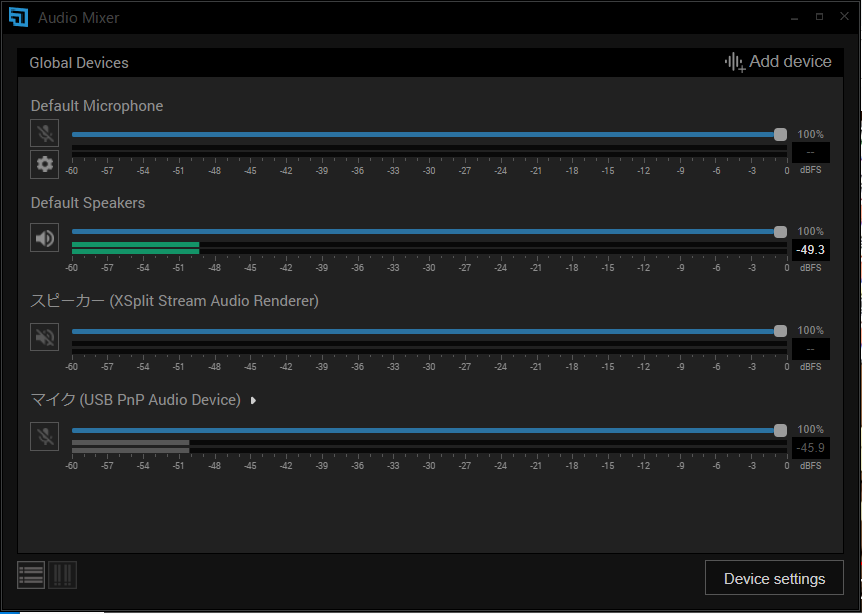Screen dimensions: 862x614
Task: Click the Default Speakers label
Action: coord(88,203)
